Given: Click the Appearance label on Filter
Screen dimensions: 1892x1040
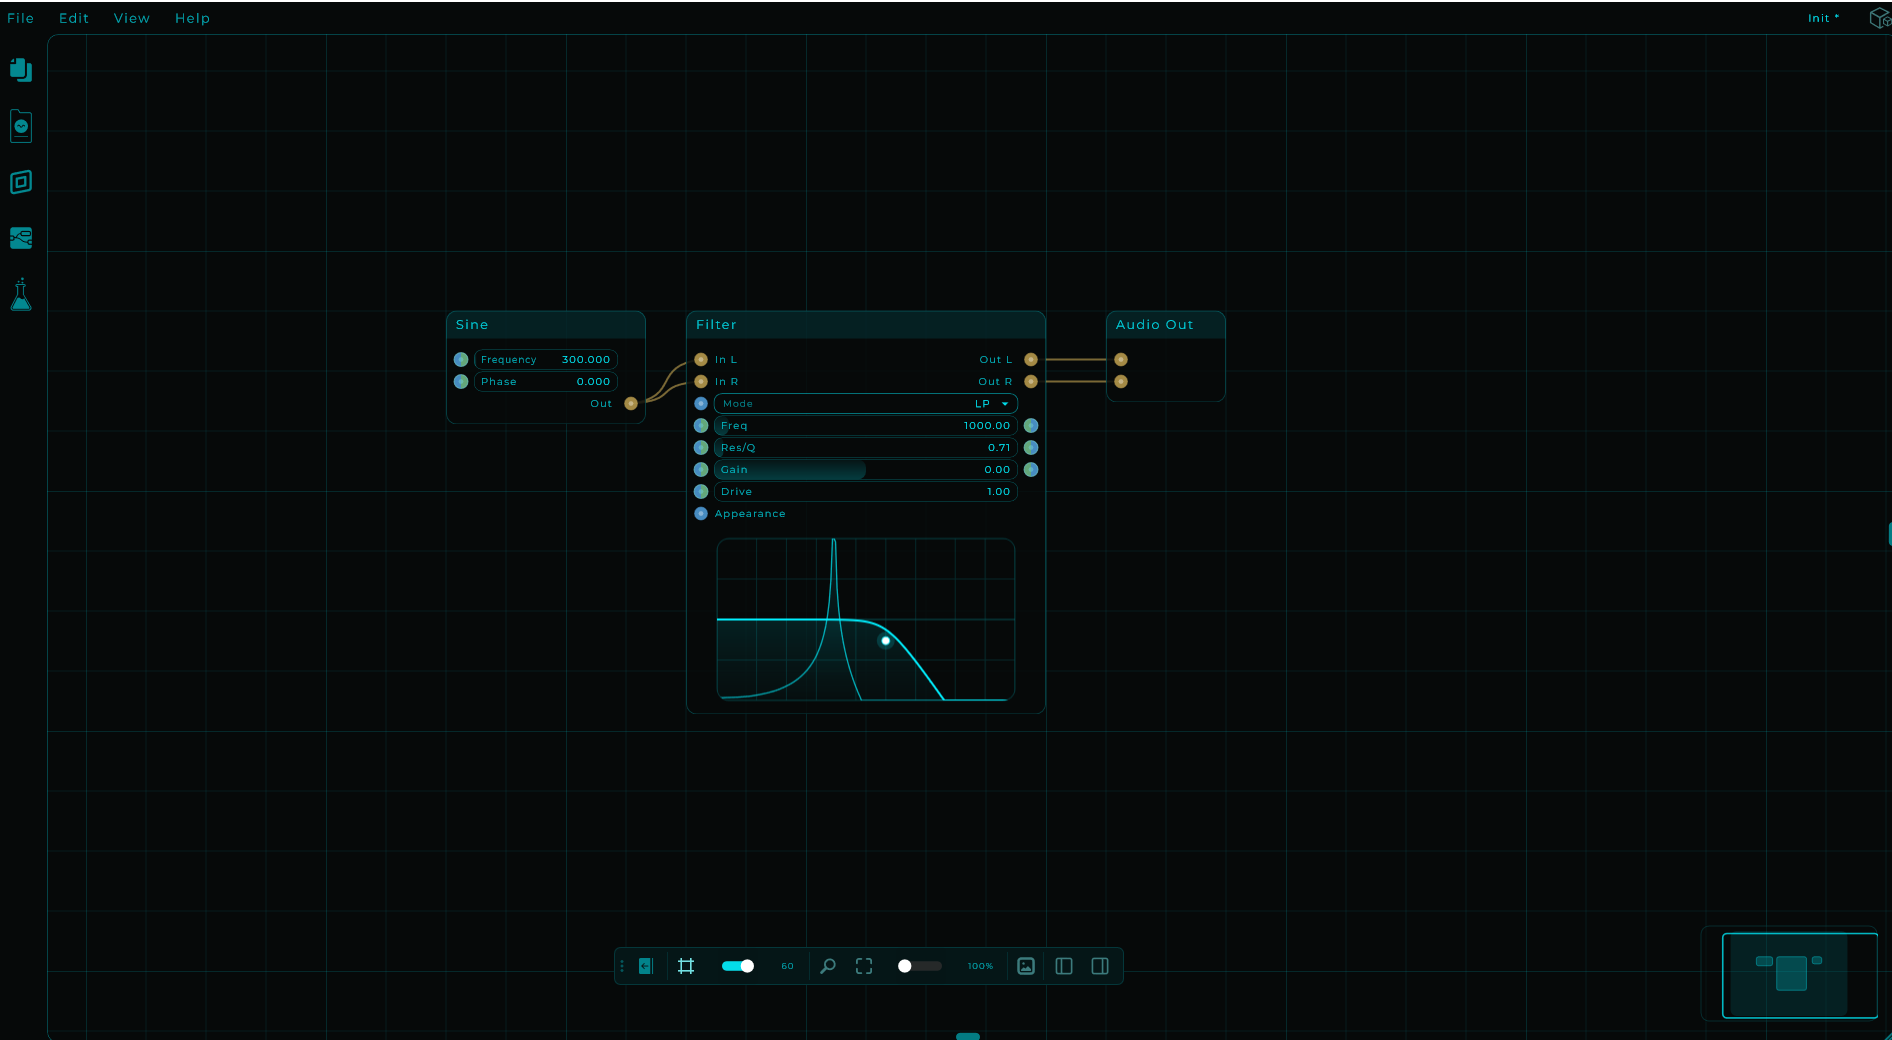Looking at the screenshot, I should coord(750,514).
